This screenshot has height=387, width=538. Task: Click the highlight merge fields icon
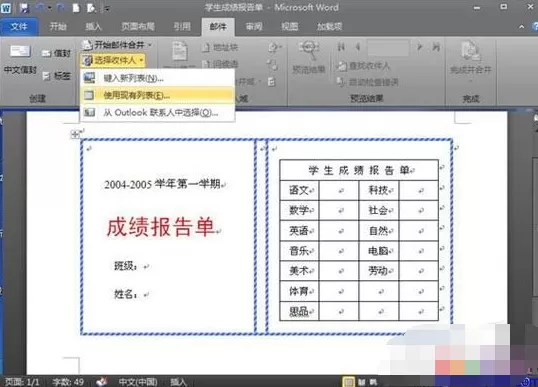coord(180,52)
